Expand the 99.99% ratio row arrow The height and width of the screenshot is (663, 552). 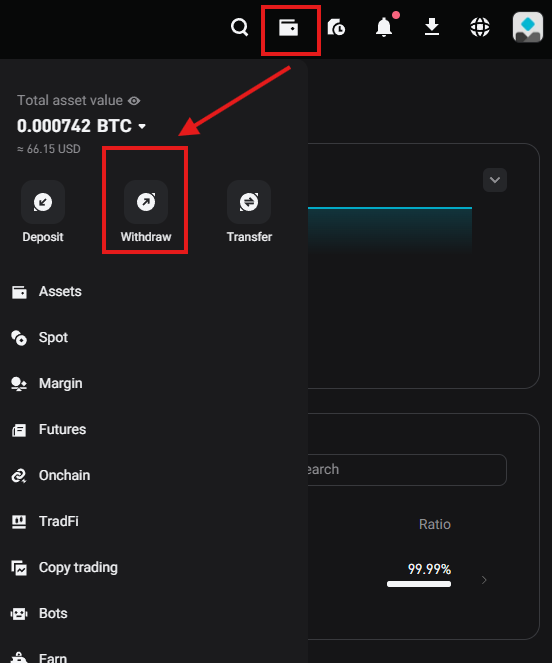click(484, 580)
